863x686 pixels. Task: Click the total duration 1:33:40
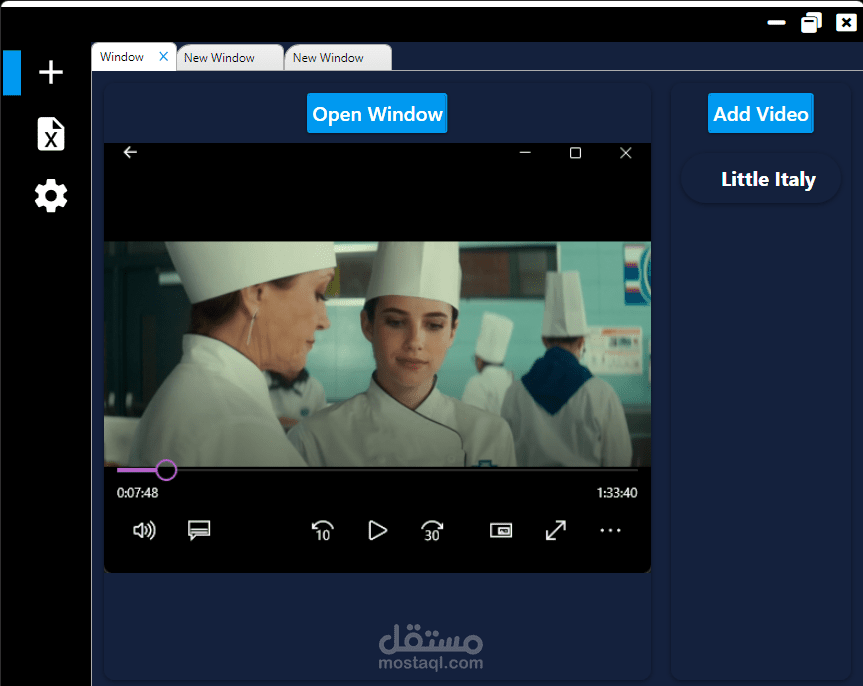point(617,493)
